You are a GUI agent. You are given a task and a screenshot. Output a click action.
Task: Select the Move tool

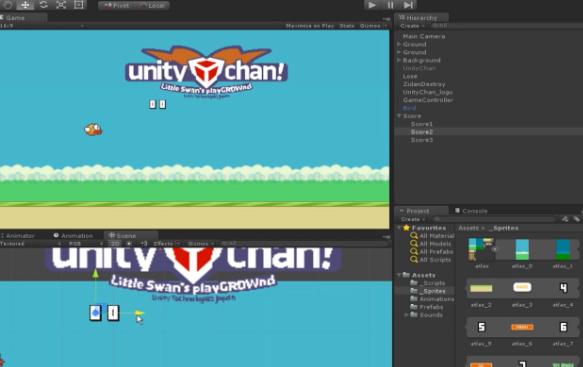[25, 5]
